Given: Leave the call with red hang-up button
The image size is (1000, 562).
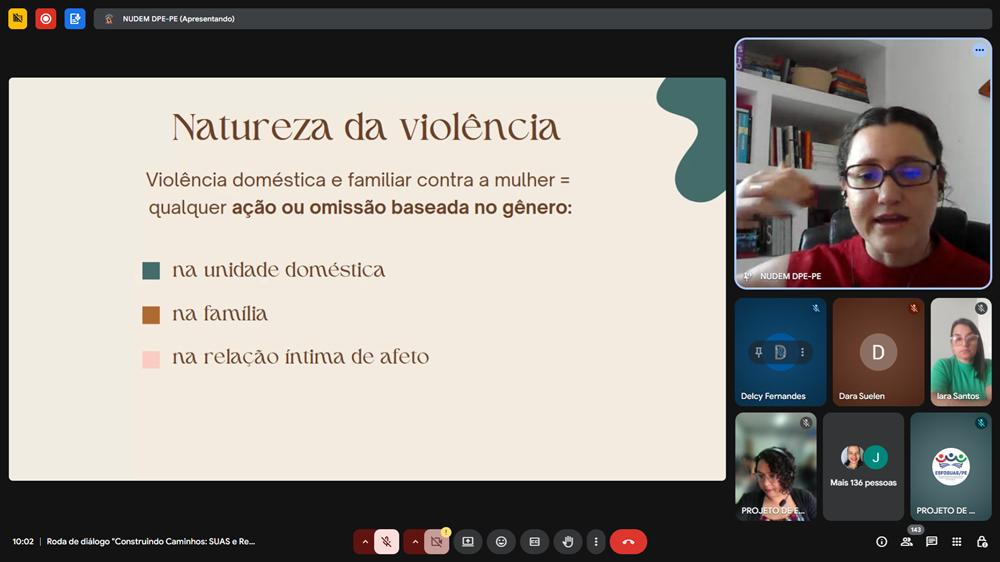Looking at the screenshot, I should (628, 542).
